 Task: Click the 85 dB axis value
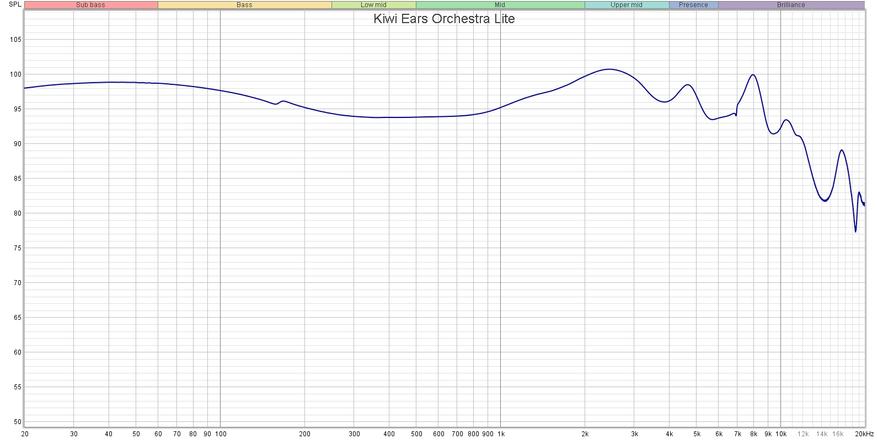point(17,179)
